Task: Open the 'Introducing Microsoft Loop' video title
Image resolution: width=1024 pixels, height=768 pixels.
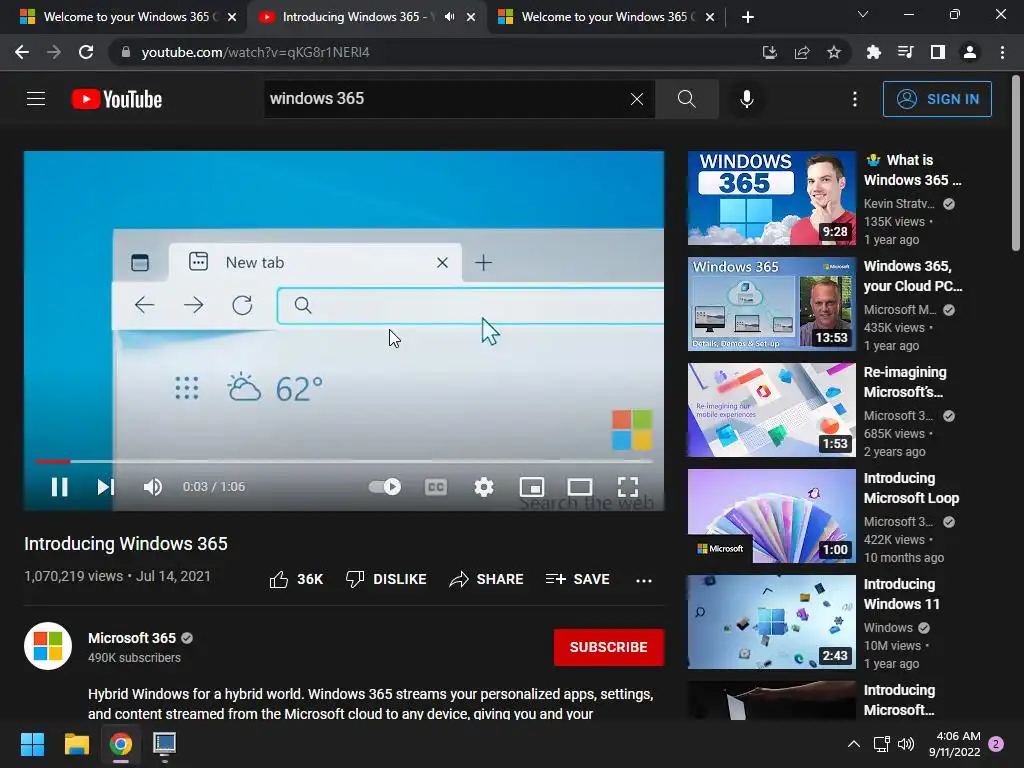Action: point(912,488)
